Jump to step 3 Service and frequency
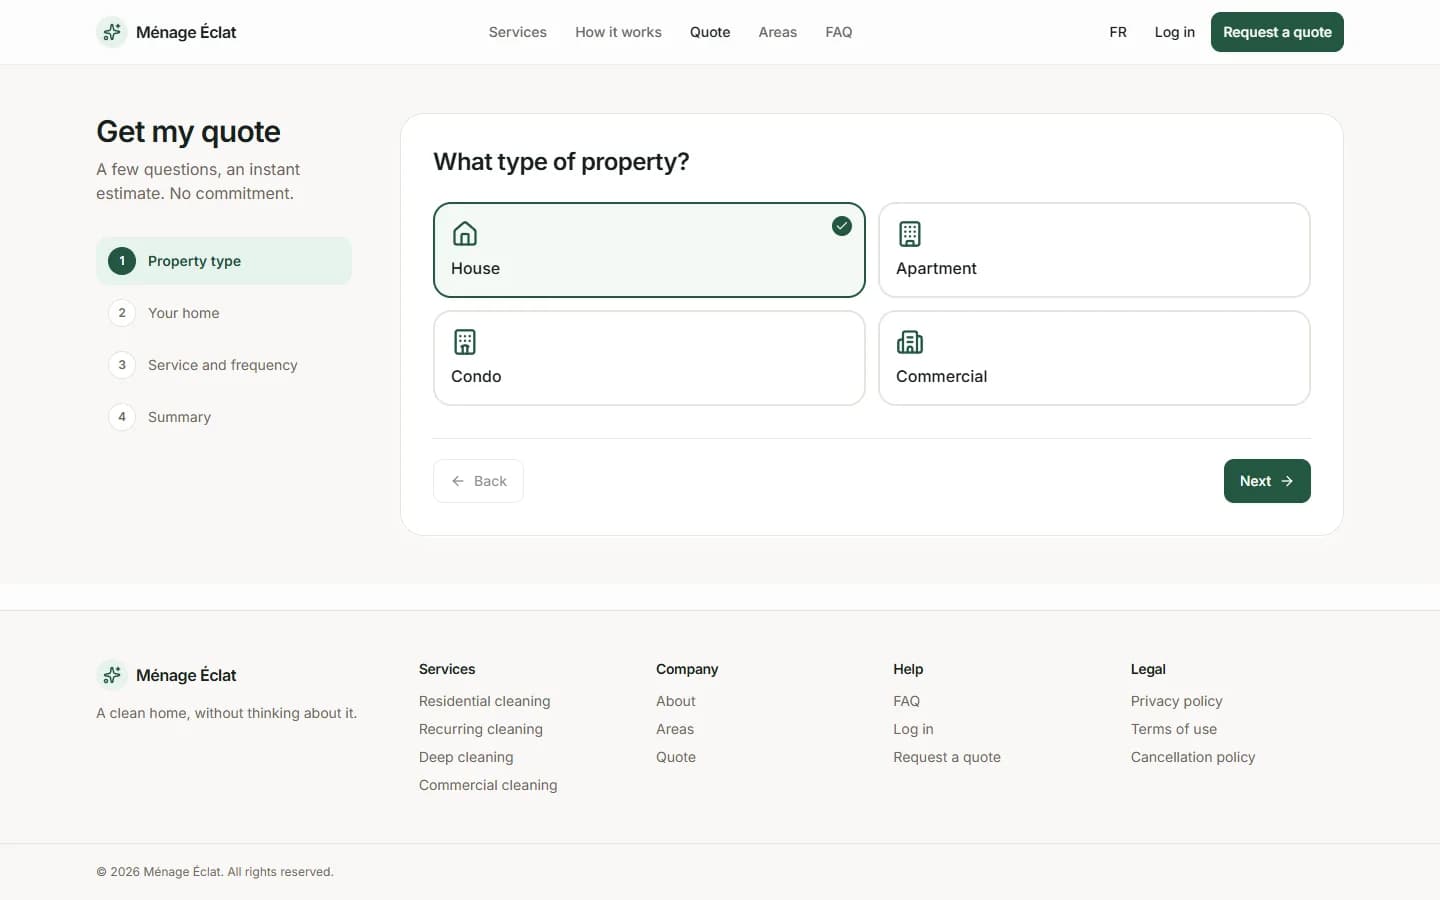Viewport: 1440px width, 900px height. [x=224, y=365]
